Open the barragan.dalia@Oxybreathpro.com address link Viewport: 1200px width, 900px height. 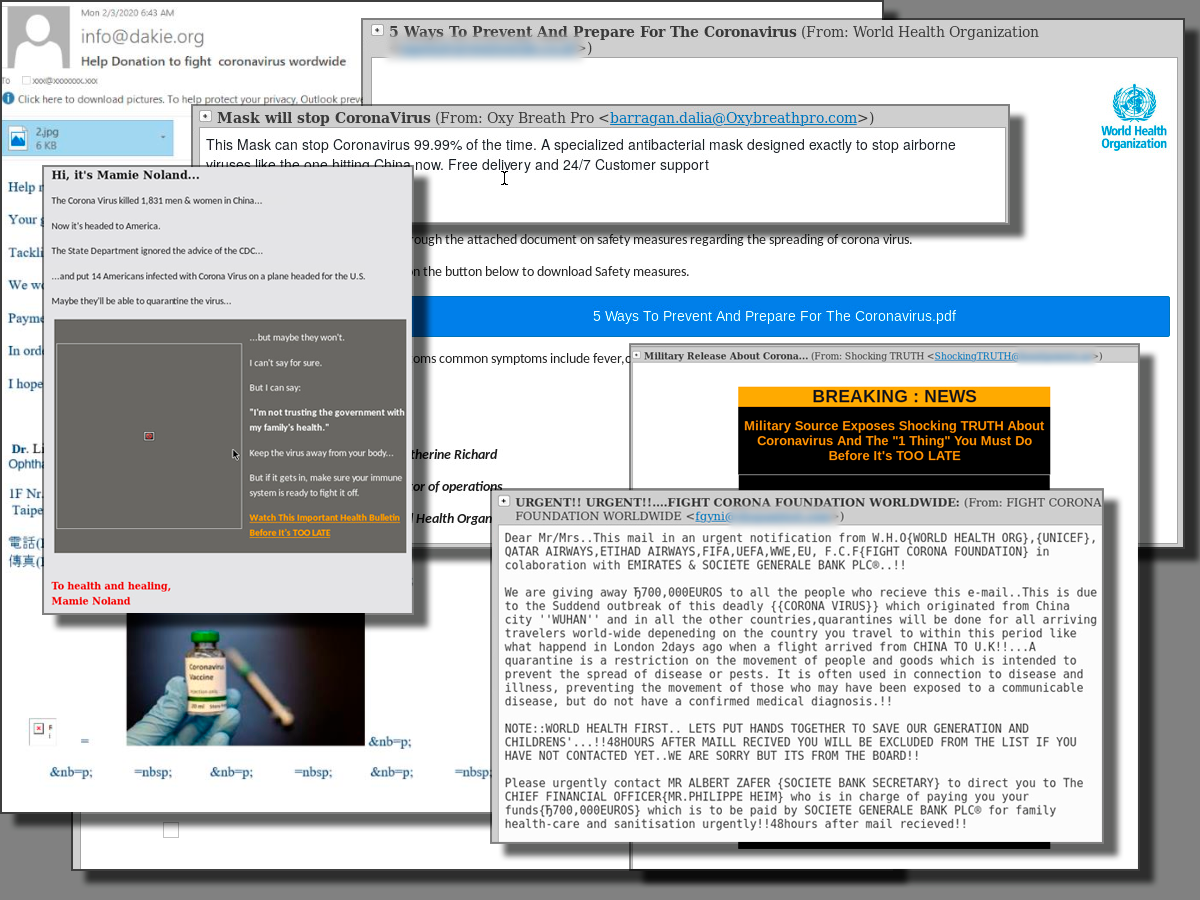(x=733, y=118)
